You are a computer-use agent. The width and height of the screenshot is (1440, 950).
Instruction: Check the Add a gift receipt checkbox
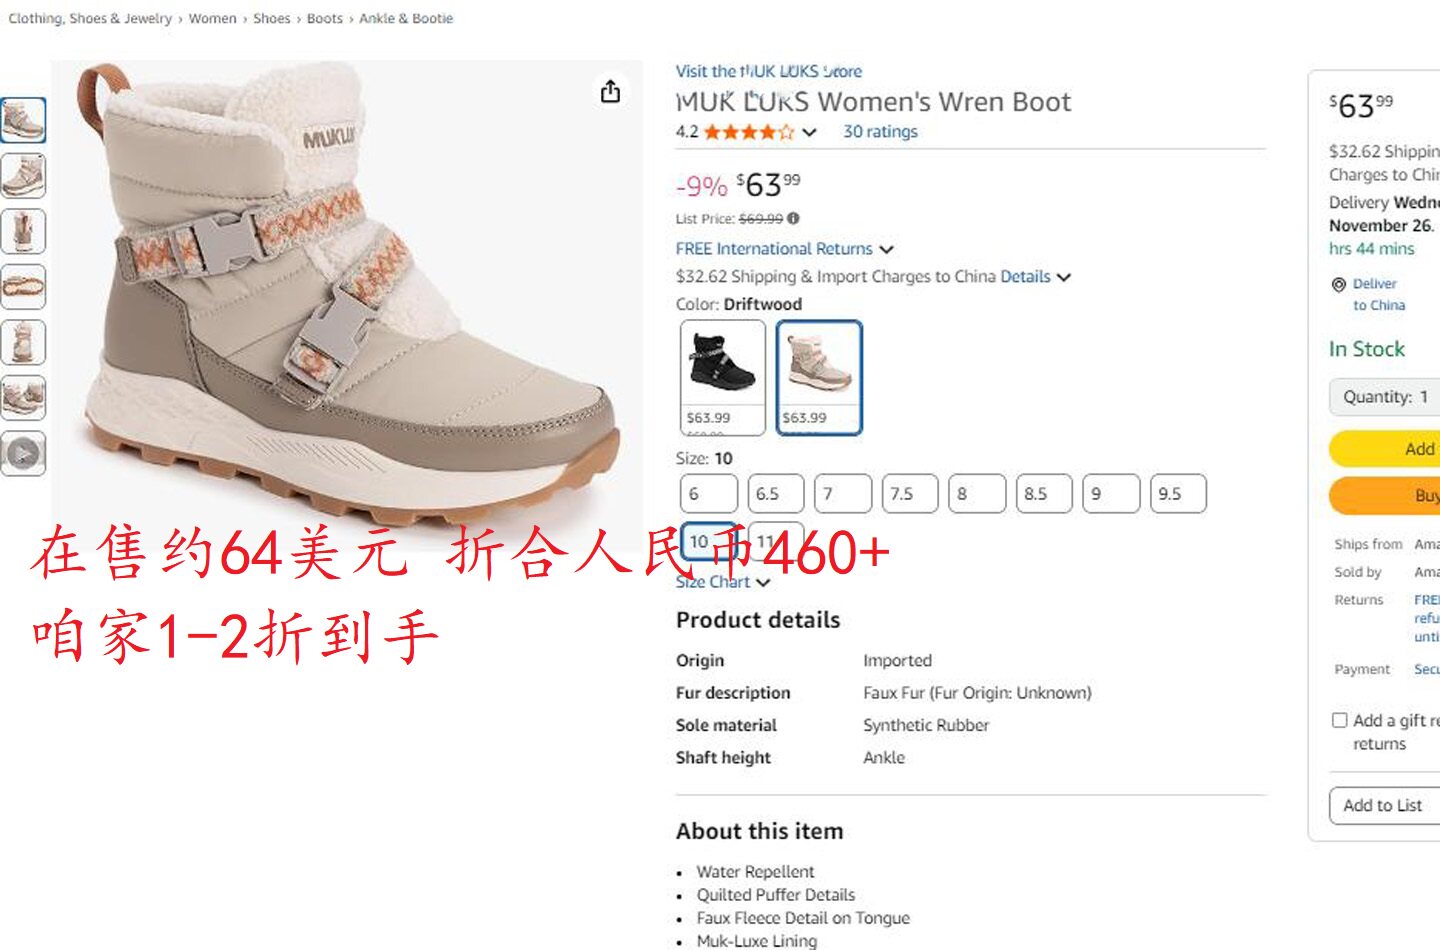[x=1340, y=720]
